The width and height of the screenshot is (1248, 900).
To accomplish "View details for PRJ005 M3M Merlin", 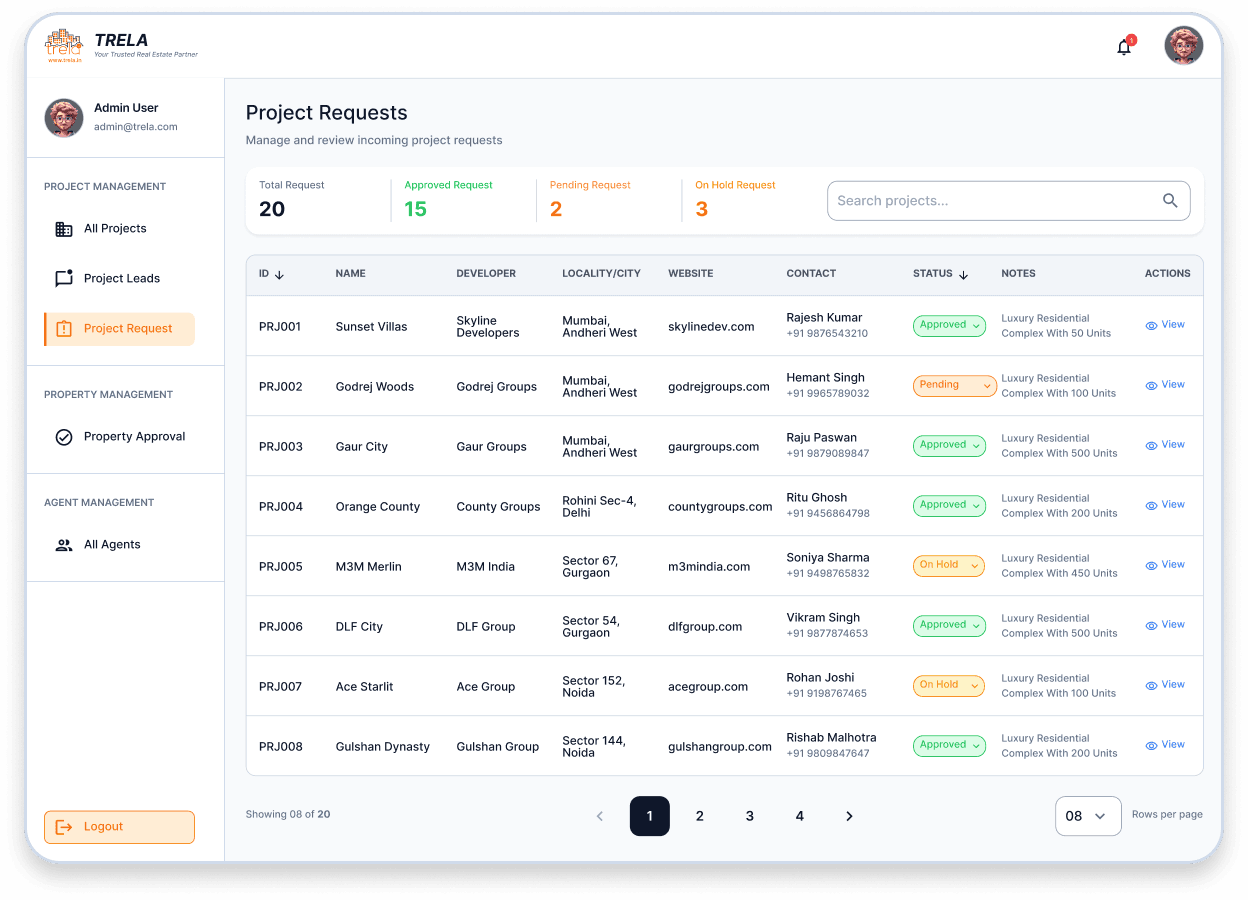I will click(1165, 565).
